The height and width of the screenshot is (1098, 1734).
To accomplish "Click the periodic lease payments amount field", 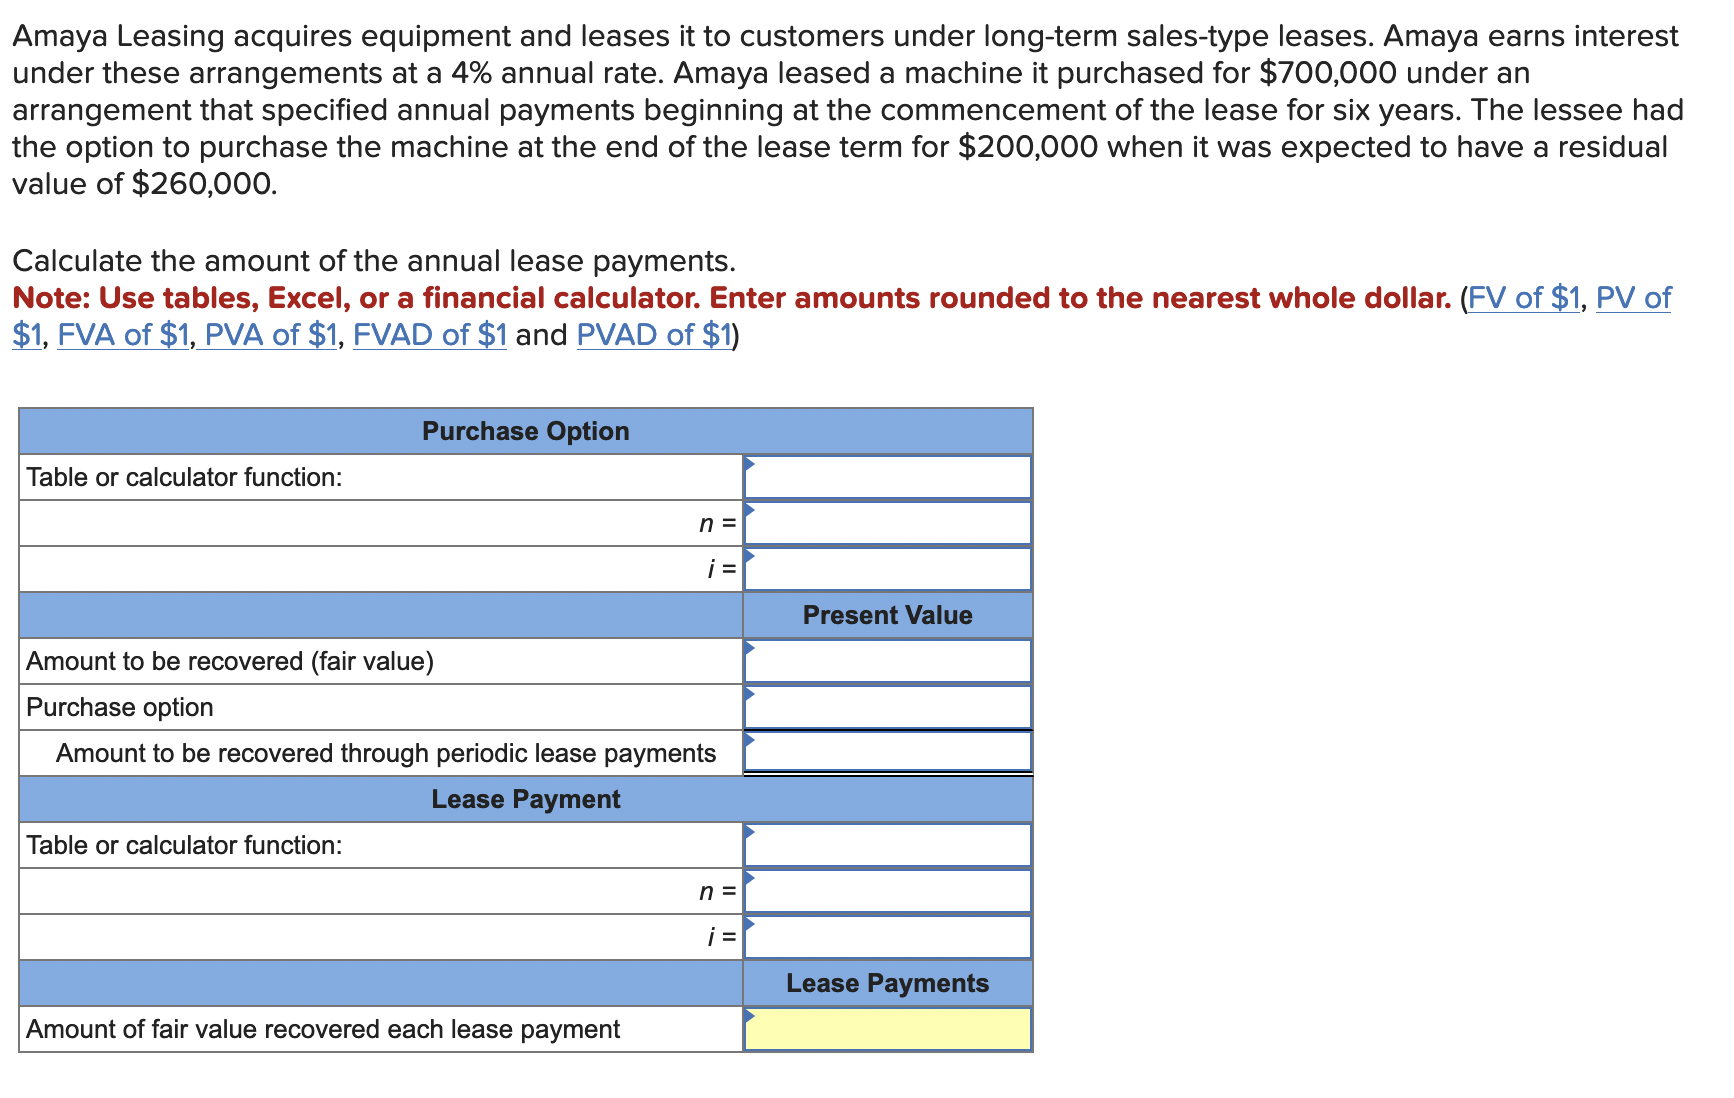I will click(888, 752).
